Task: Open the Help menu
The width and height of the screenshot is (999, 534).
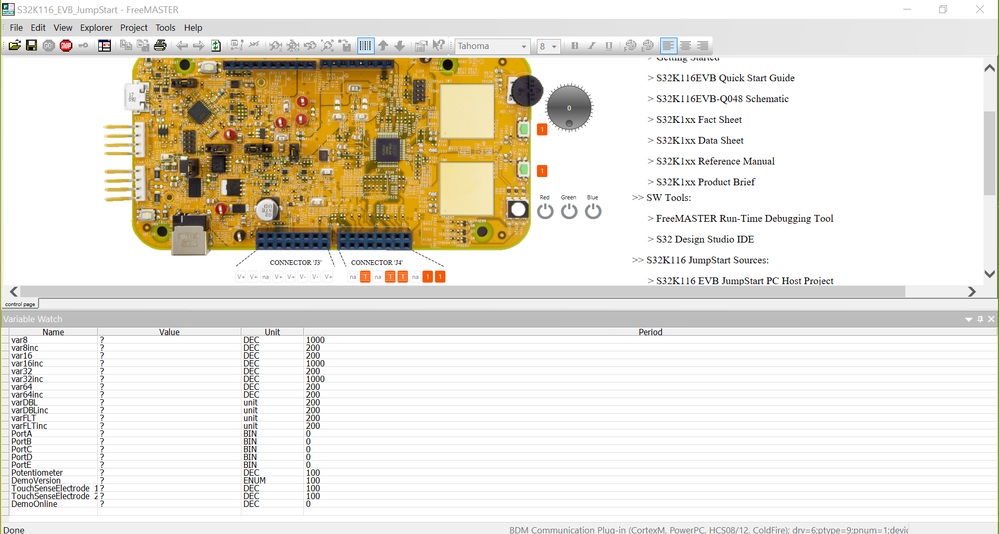Action: click(193, 27)
